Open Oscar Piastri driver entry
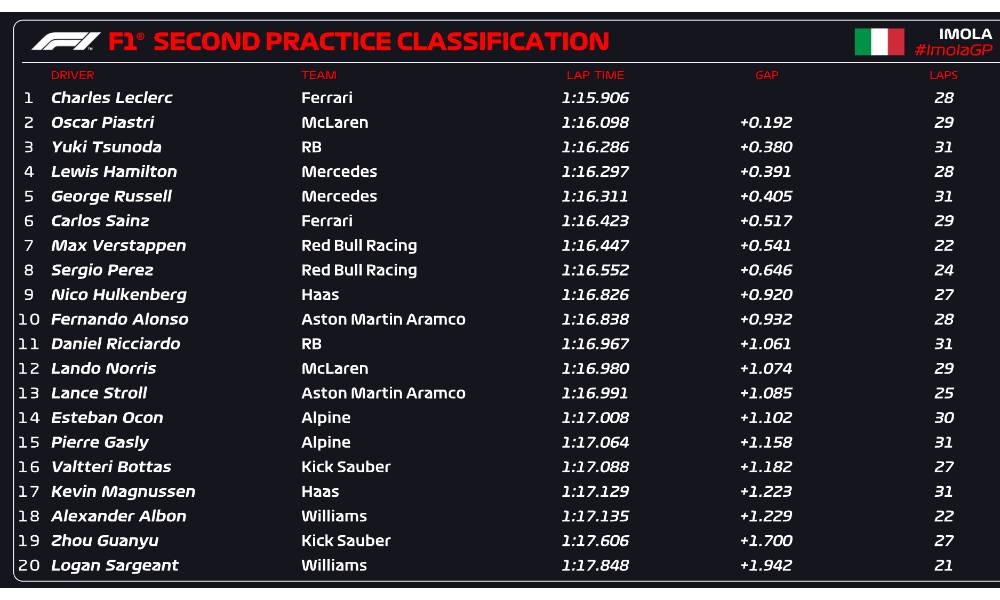Screen dimensions: 1000x600 [x=103, y=123]
